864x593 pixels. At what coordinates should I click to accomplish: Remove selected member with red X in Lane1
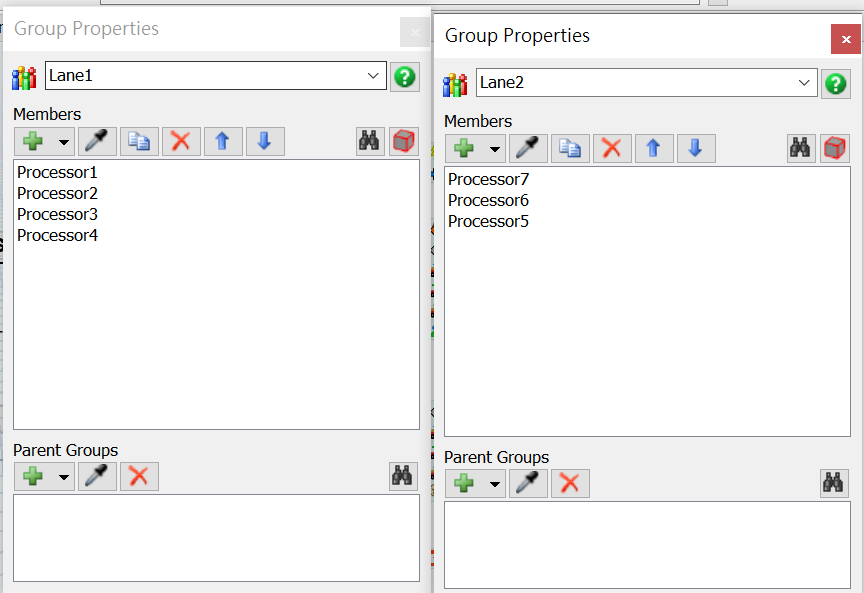click(180, 141)
